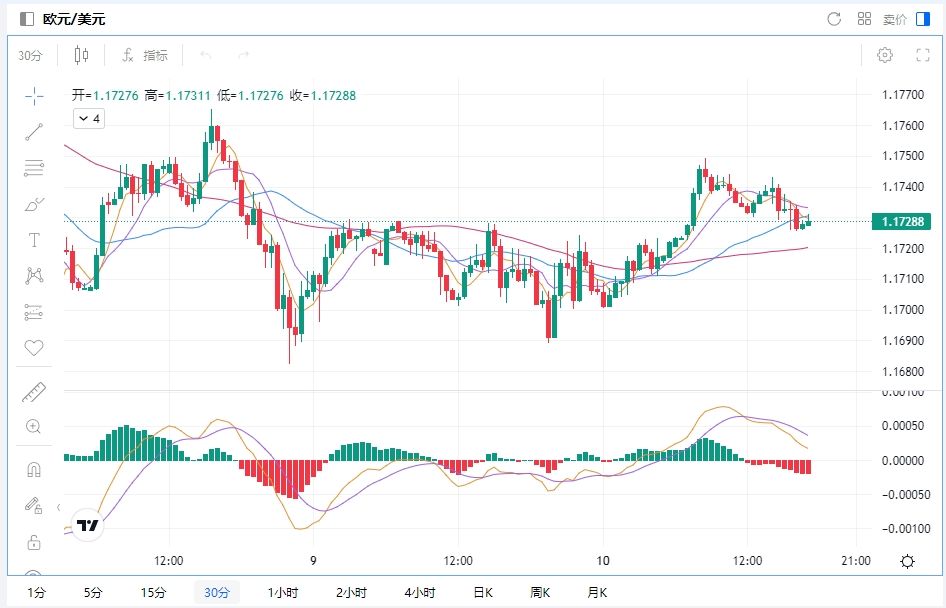Image resolution: width=946 pixels, height=608 pixels.
Task: Toggle the magnet snap mode
Action: pyautogui.click(x=34, y=470)
